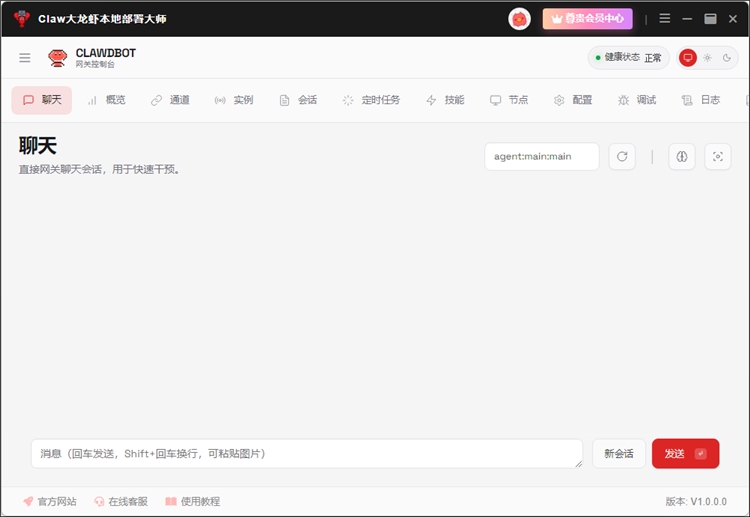The width and height of the screenshot is (750, 517).
Task: Select the system theme monitor icon
Action: (688, 58)
